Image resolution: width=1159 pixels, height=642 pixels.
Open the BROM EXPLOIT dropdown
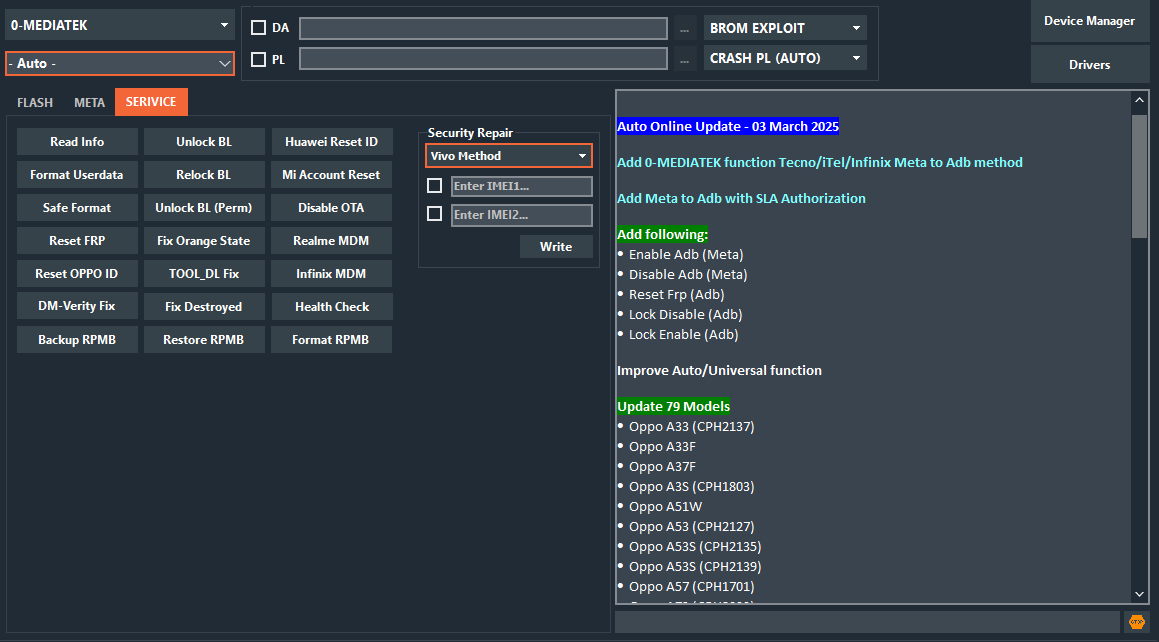point(784,28)
